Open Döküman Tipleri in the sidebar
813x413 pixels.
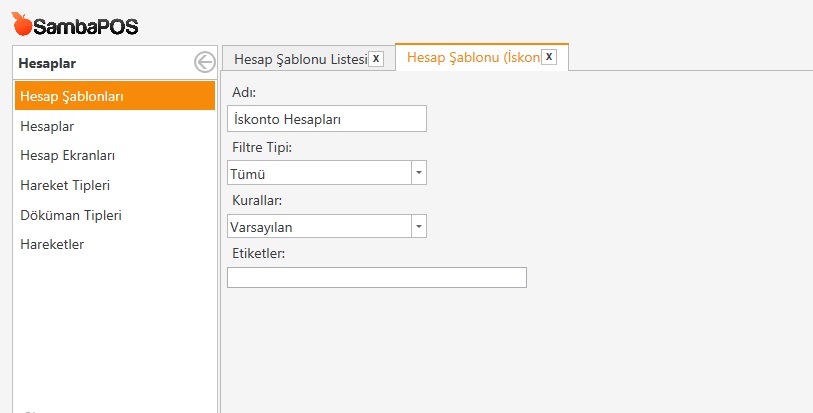point(71,215)
